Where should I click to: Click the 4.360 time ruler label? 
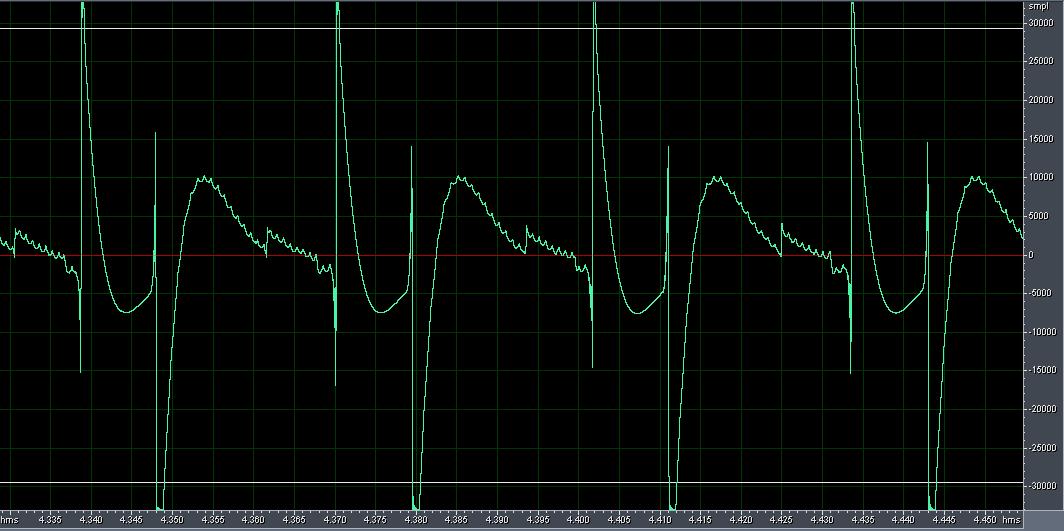pyautogui.click(x=253, y=520)
